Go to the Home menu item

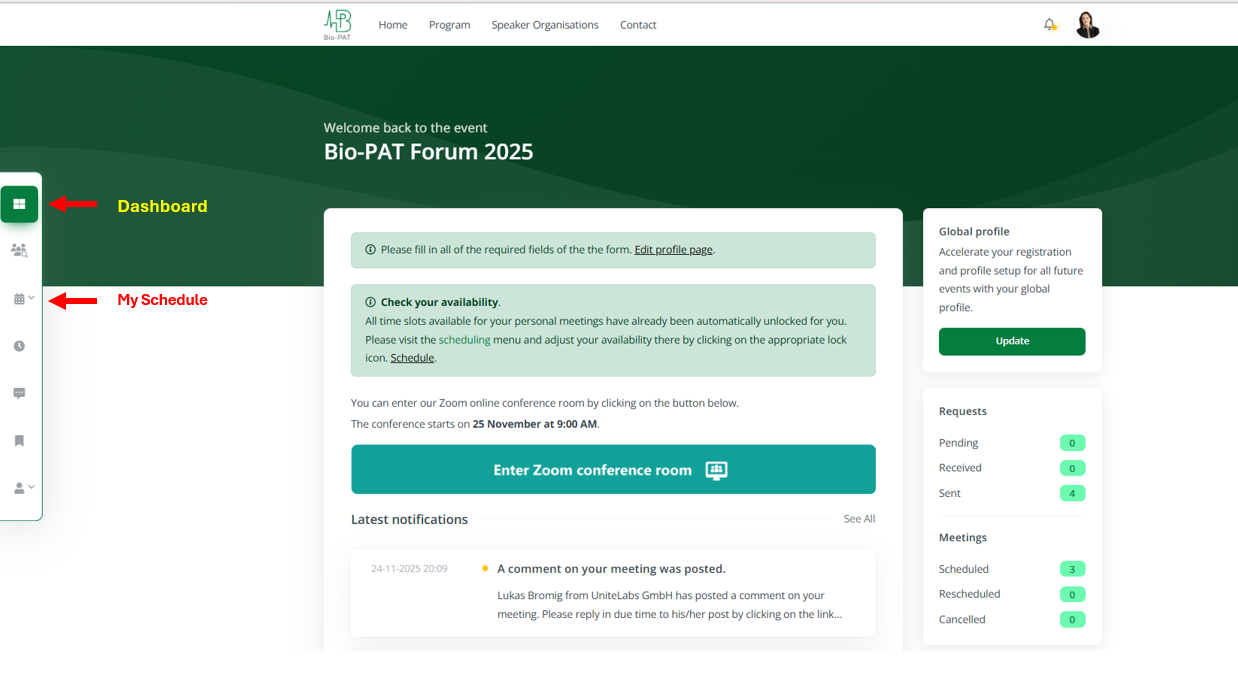[392, 25]
